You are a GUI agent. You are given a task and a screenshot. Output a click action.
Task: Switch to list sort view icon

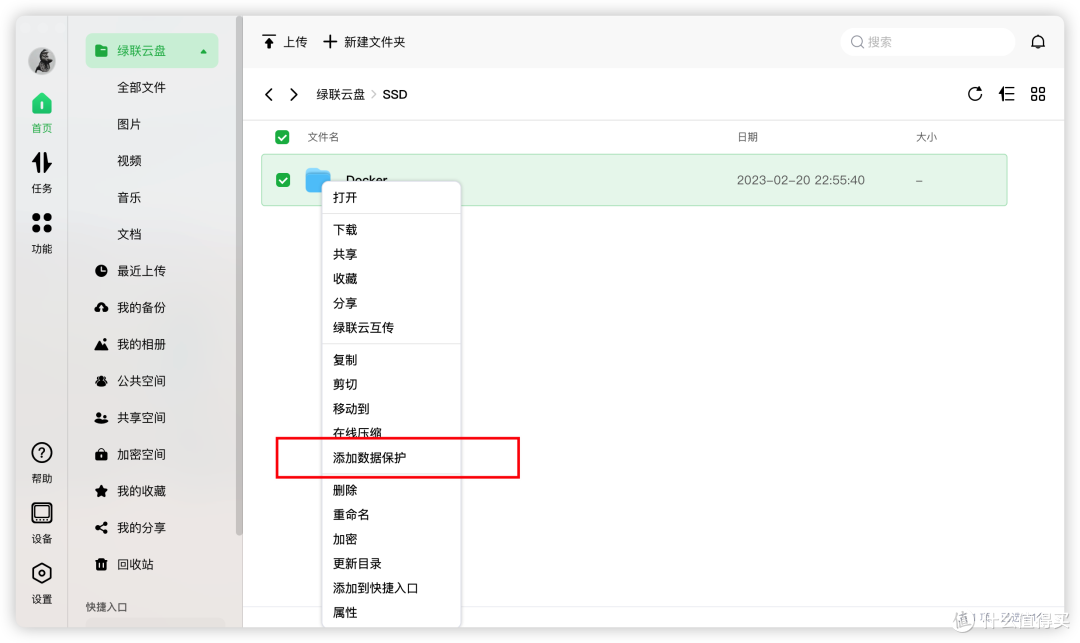point(1006,94)
